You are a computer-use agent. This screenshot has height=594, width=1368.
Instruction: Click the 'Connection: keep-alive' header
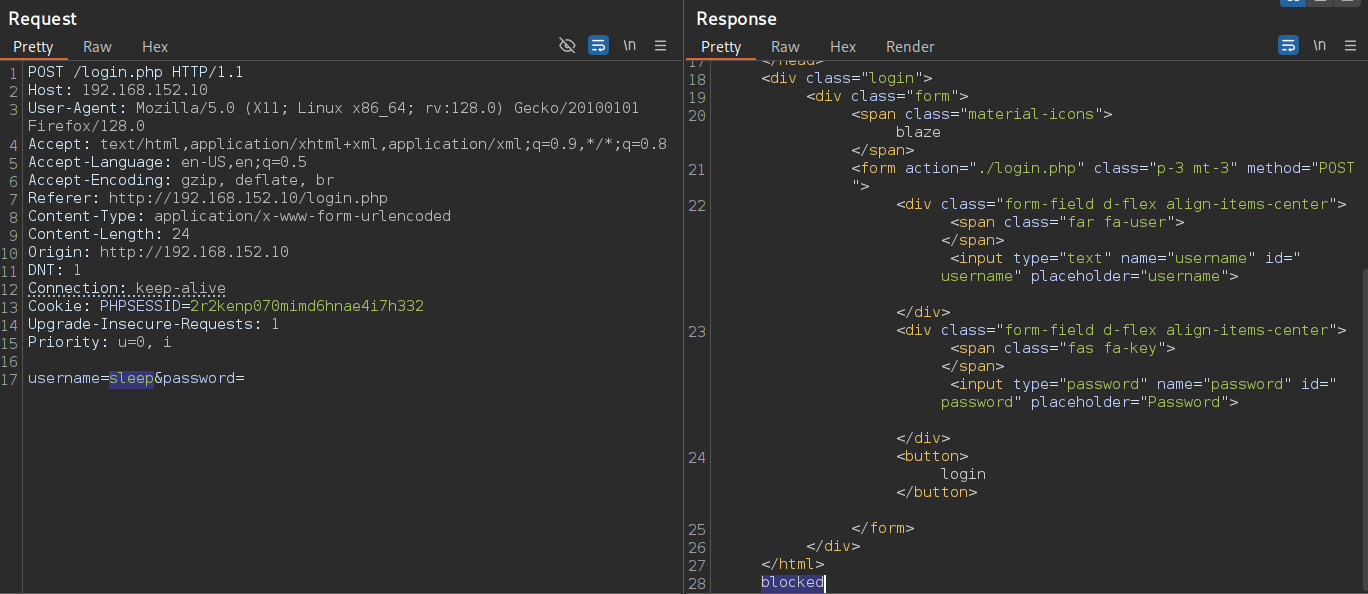click(x=127, y=288)
